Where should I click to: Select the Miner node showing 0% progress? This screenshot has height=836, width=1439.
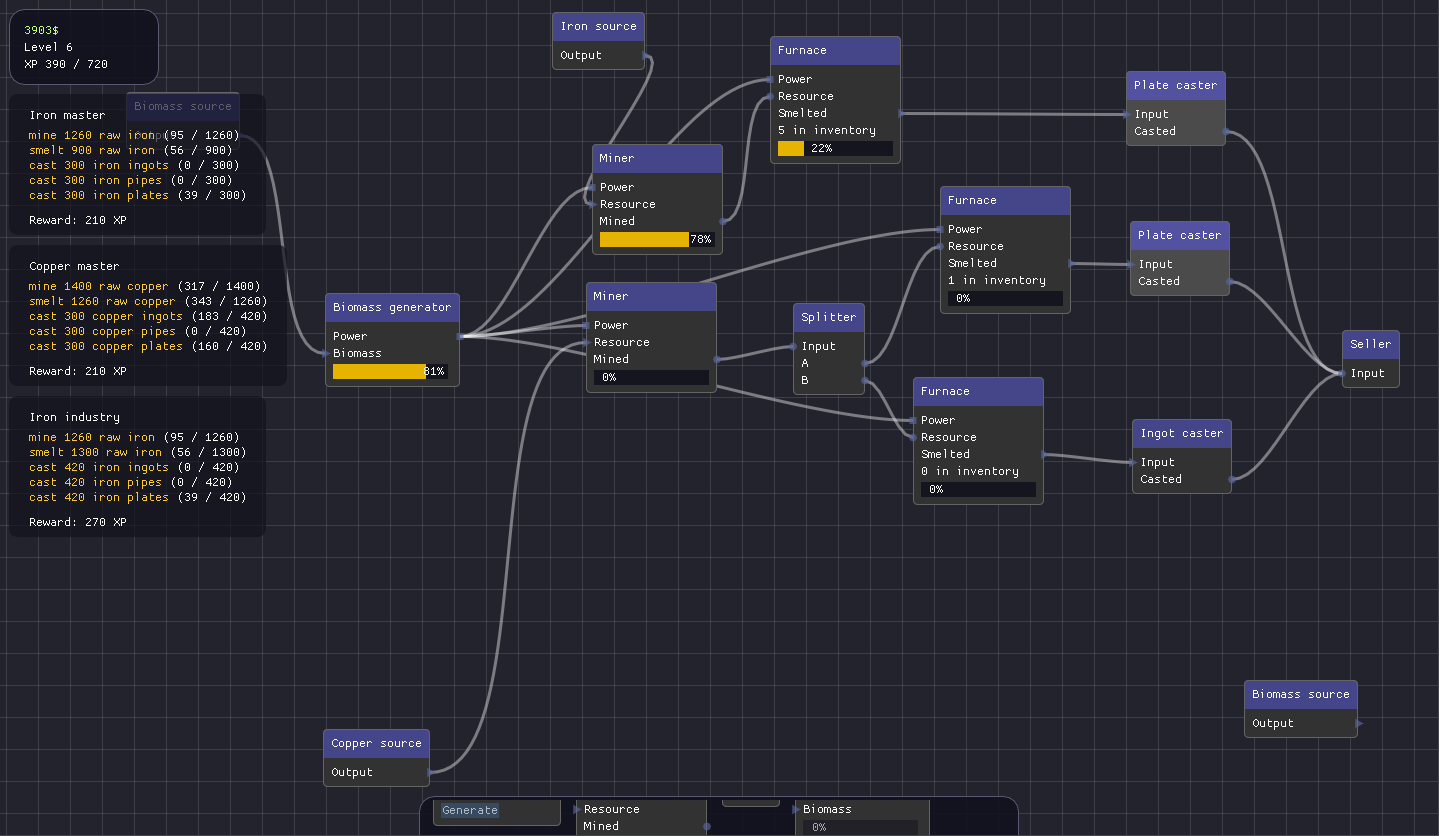click(x=651, y=296)
